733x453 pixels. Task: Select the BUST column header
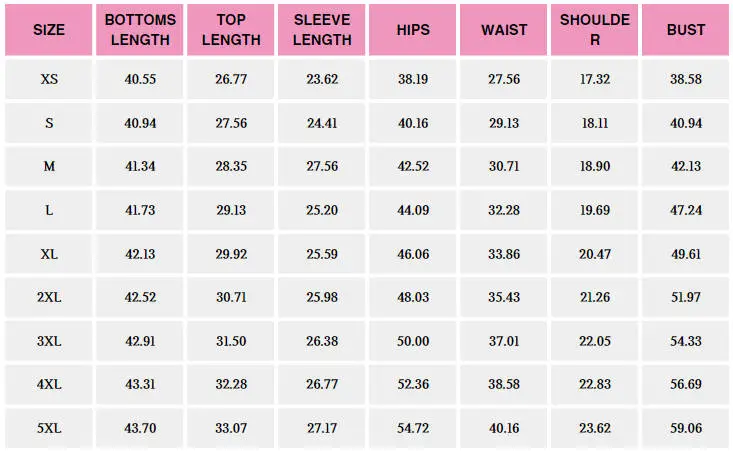[686, 30]
